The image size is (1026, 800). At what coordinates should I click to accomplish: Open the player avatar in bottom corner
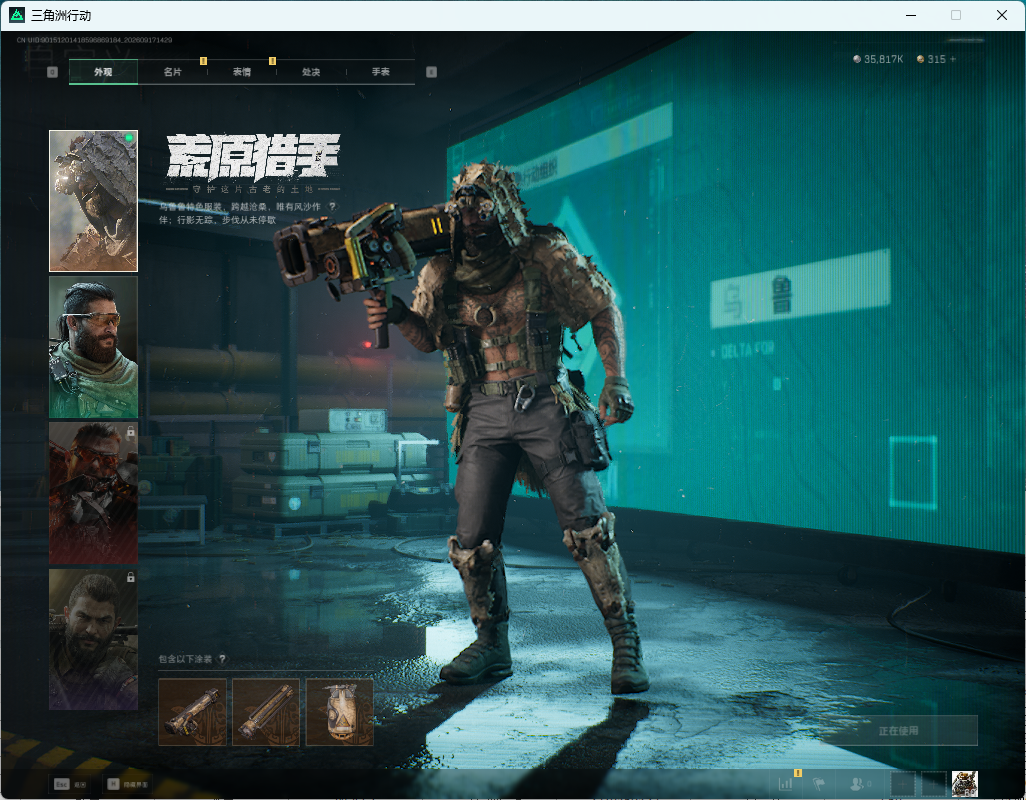pos(964,784)
